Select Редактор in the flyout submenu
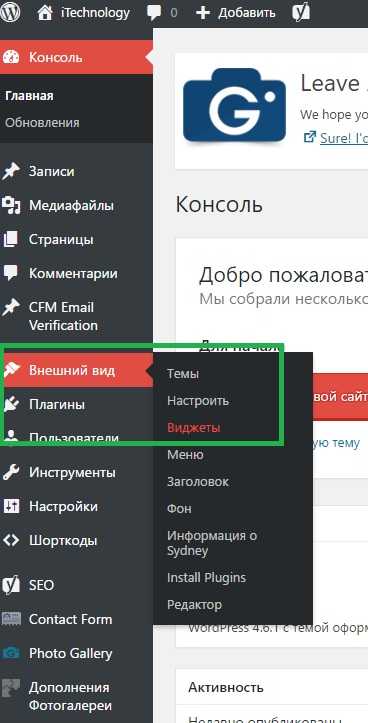 coord(195,604)
